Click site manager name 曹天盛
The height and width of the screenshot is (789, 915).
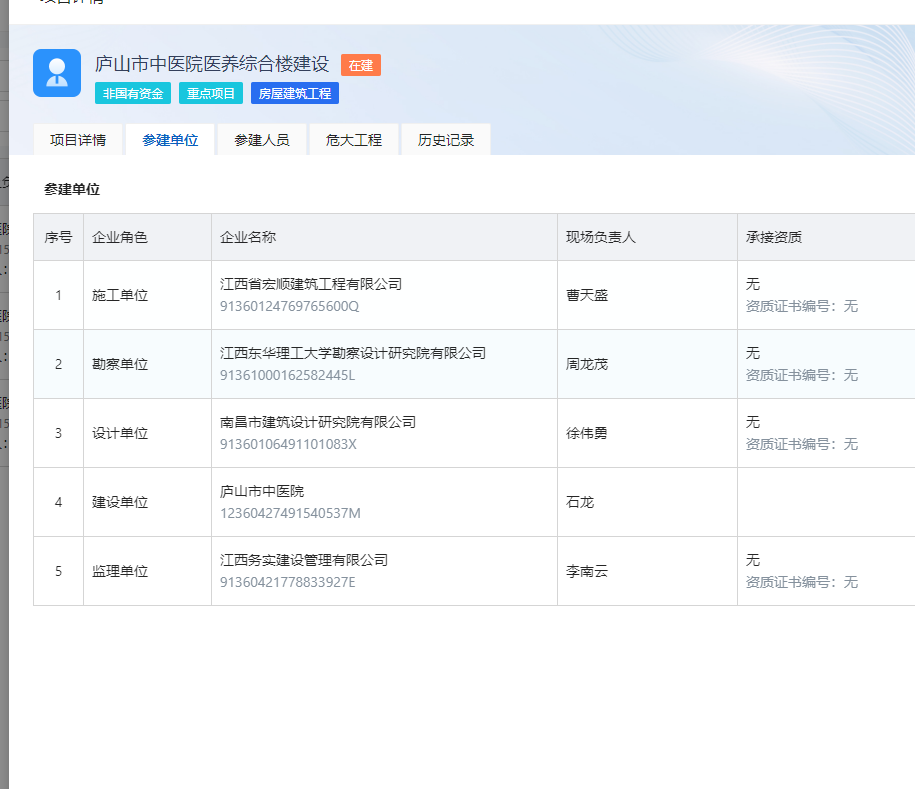[587, 295]
